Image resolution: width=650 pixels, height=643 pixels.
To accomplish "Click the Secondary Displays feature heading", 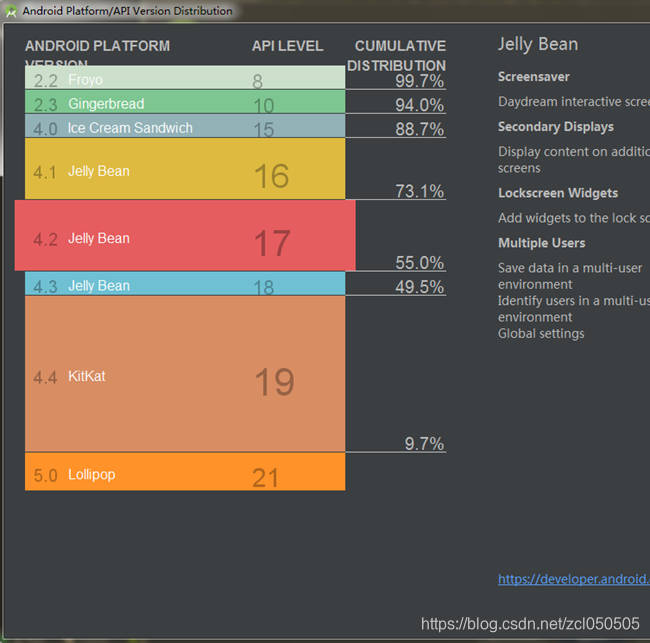I will coord(556,126).
